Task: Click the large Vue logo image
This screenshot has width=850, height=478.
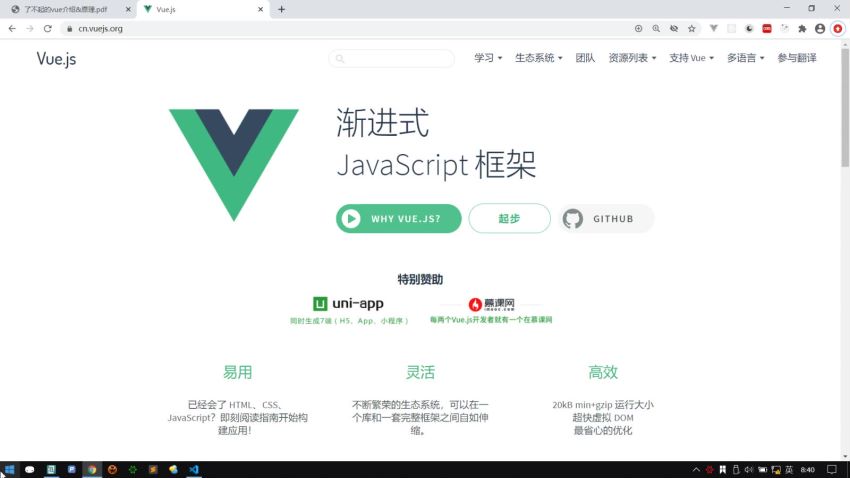Action: [x=234, y=165]
